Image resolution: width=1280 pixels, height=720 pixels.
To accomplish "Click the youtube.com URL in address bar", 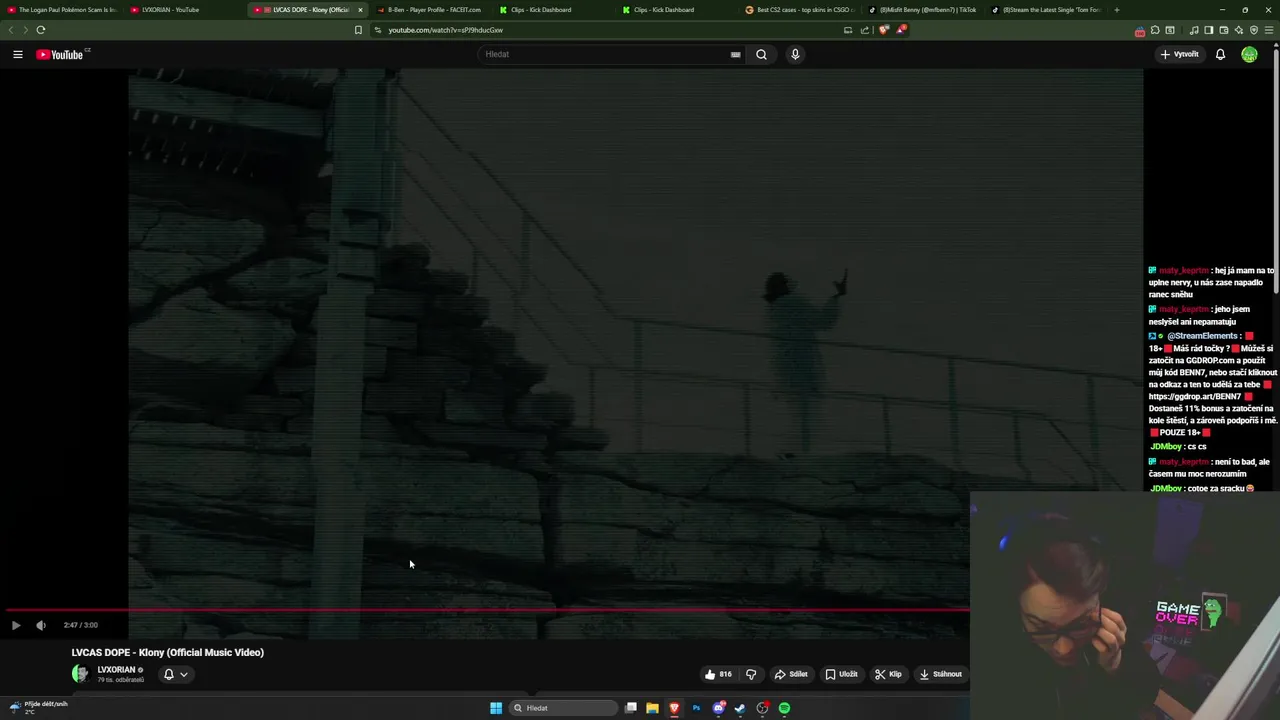I will 446,30.
